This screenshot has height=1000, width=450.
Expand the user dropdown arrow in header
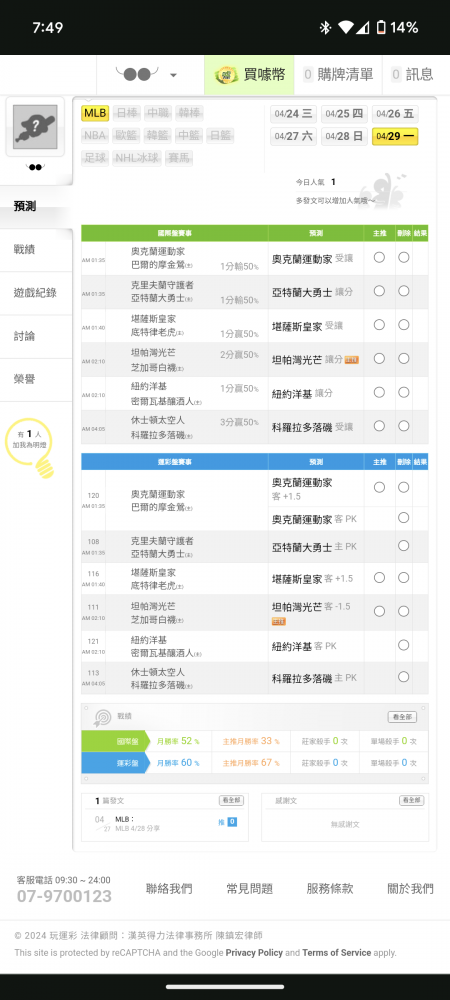[173, 75]
